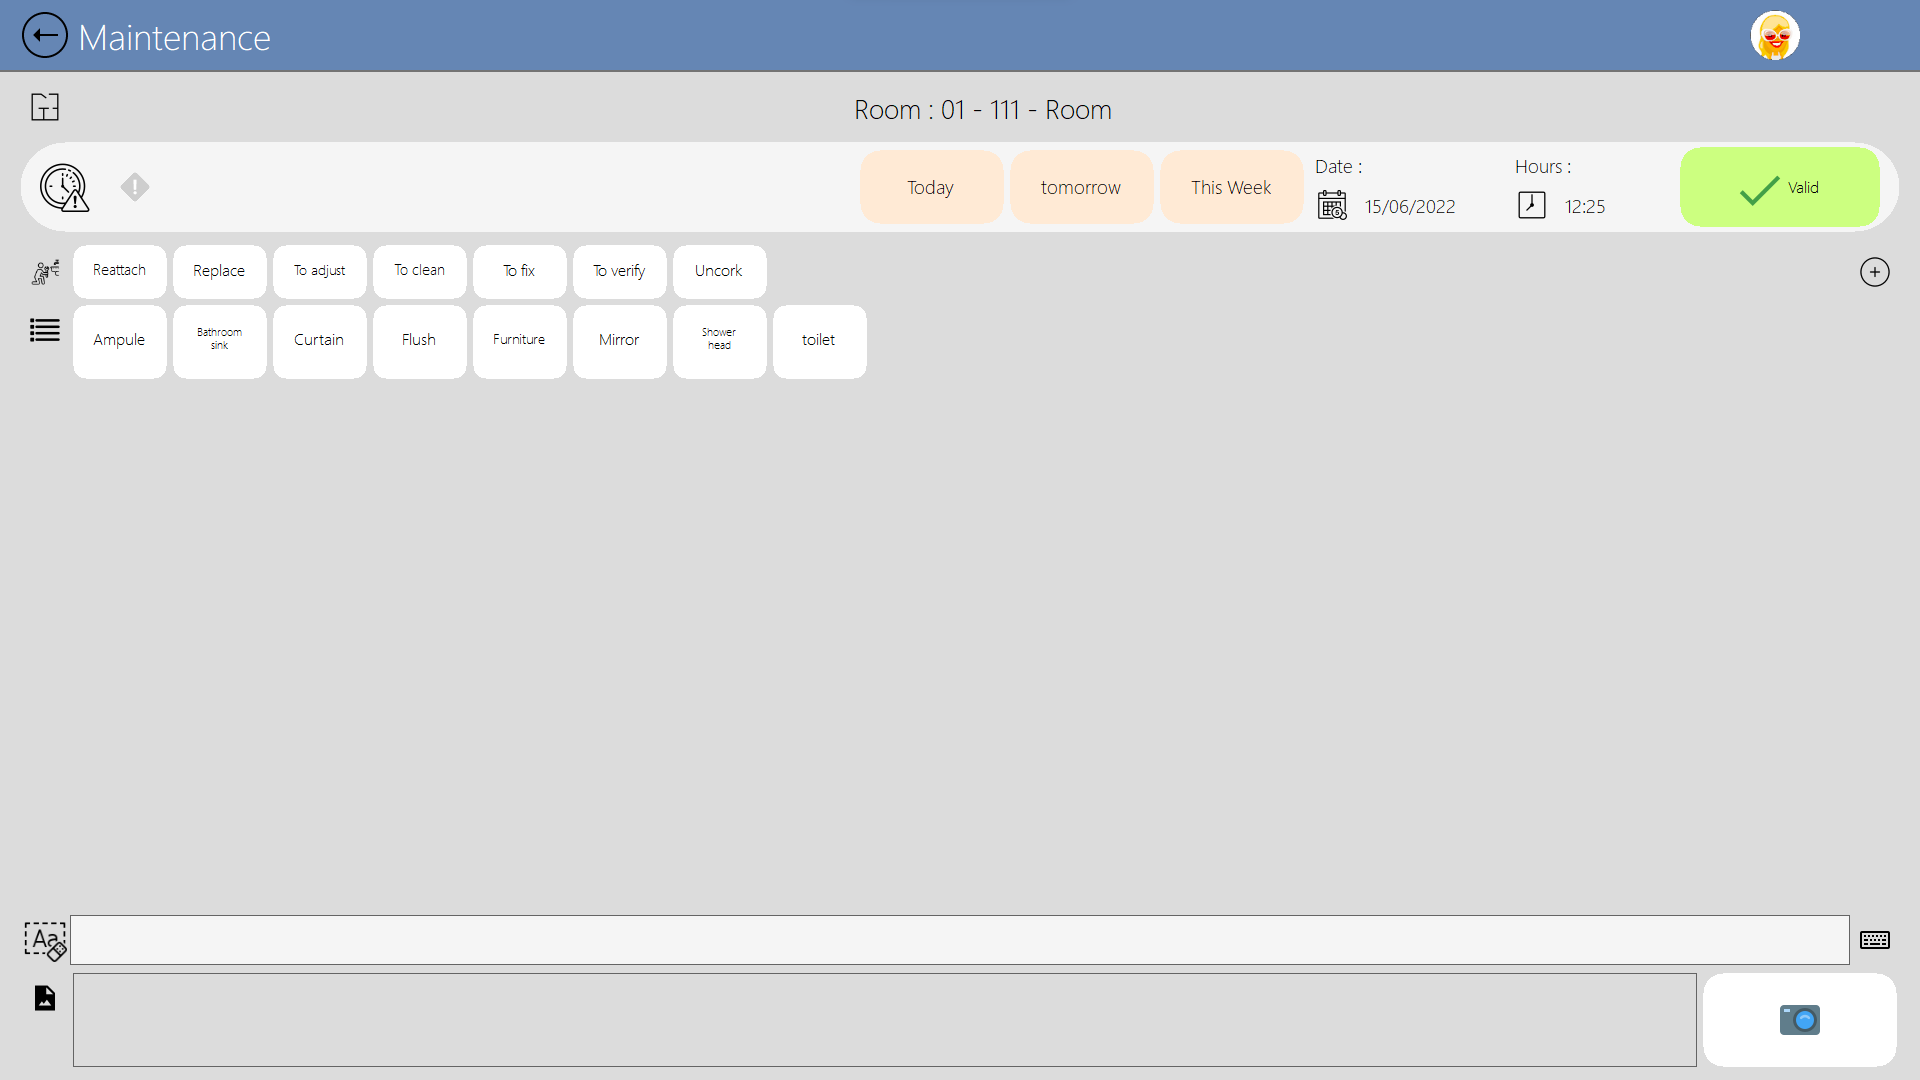Select the This Week option
The width and height of the screenshot is (1920, 1080).
pos(1230,188)
